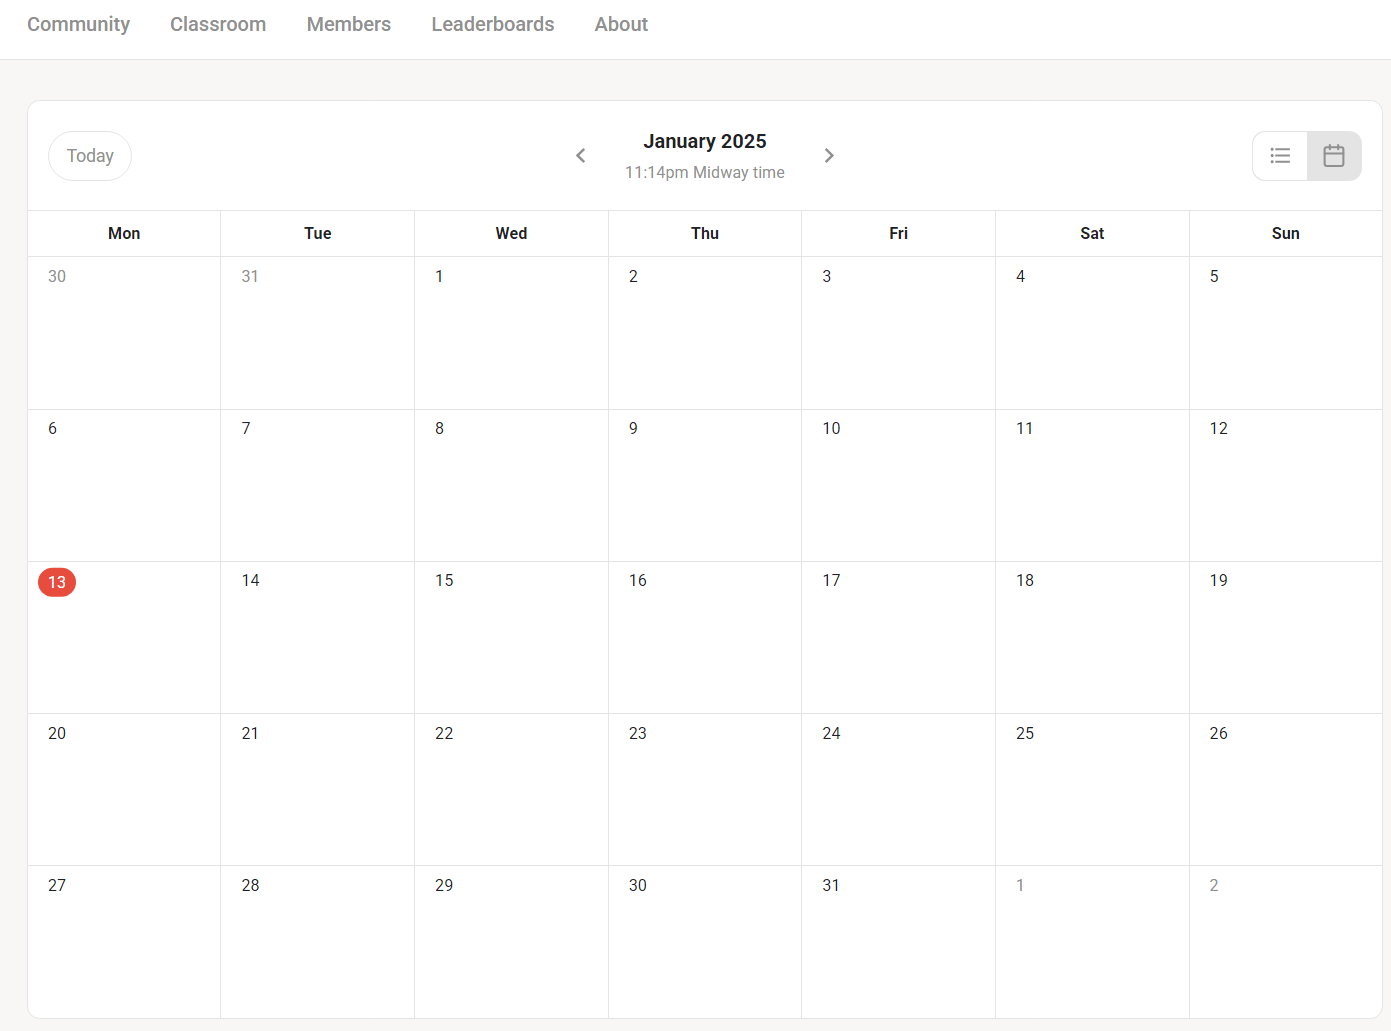Navigate to the About page

620,24
